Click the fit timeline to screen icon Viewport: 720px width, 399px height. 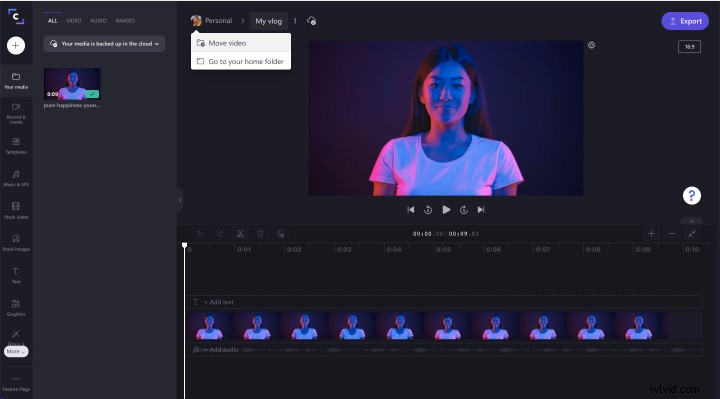pyautogui.click(x=692, y=234)
